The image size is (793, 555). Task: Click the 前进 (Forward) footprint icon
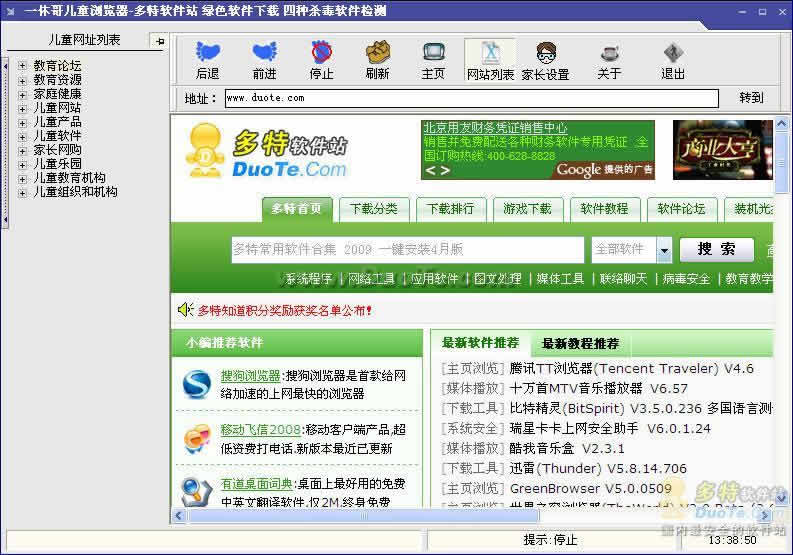[x=265, y=52]
